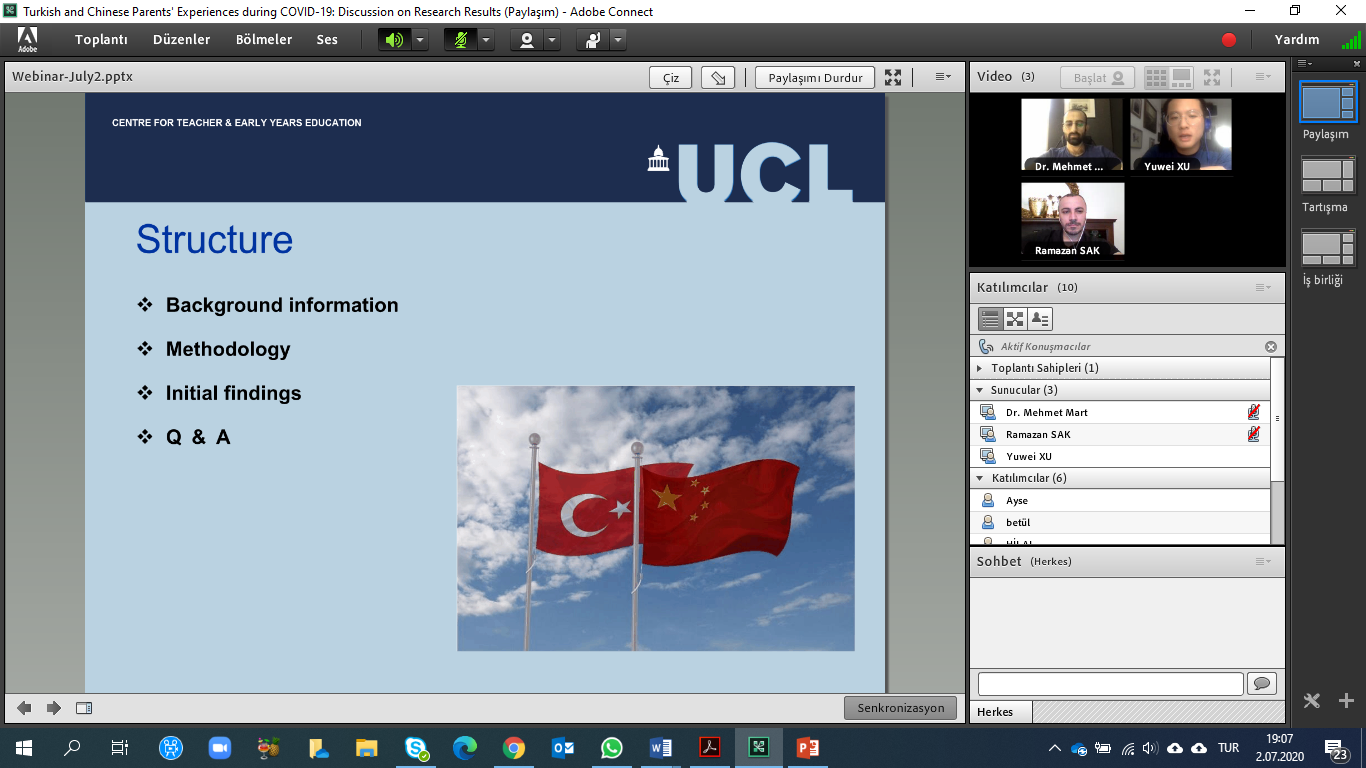The height and width of the screenshot is (768, 1366).
Task: Open the Bölmeler menu
Action: [x=264, y=40]
